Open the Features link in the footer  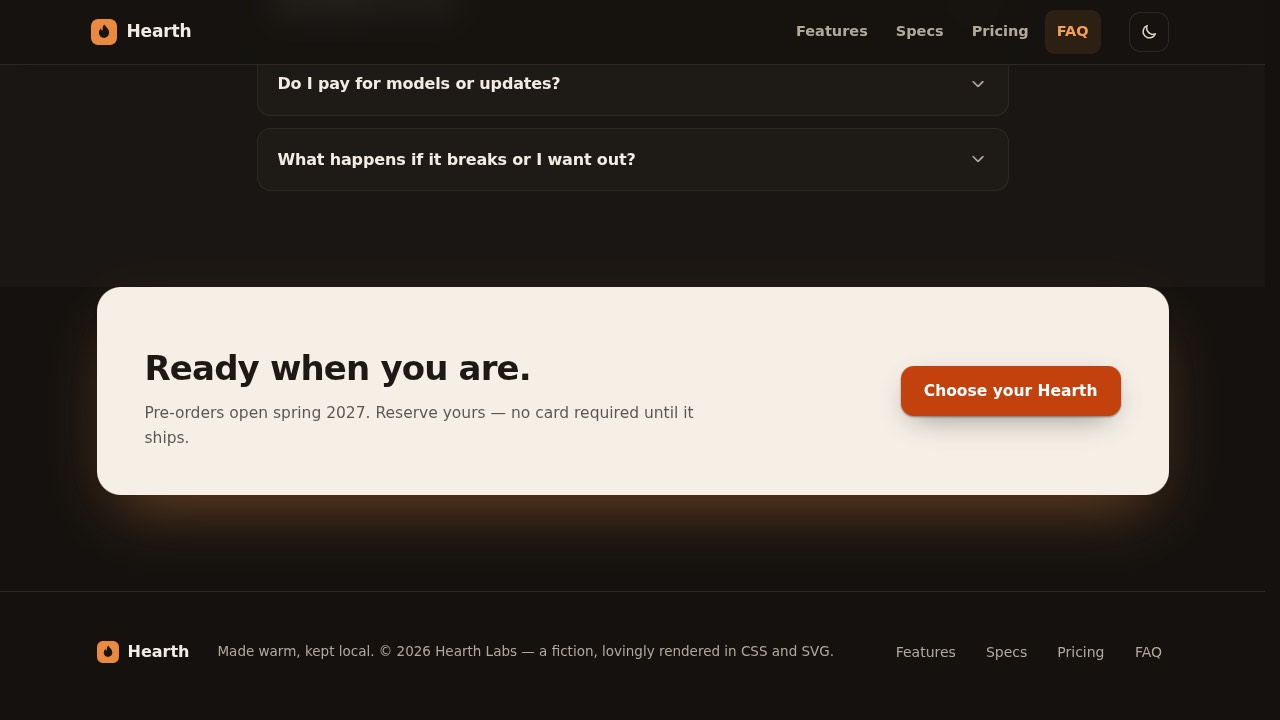click(926, 652)
